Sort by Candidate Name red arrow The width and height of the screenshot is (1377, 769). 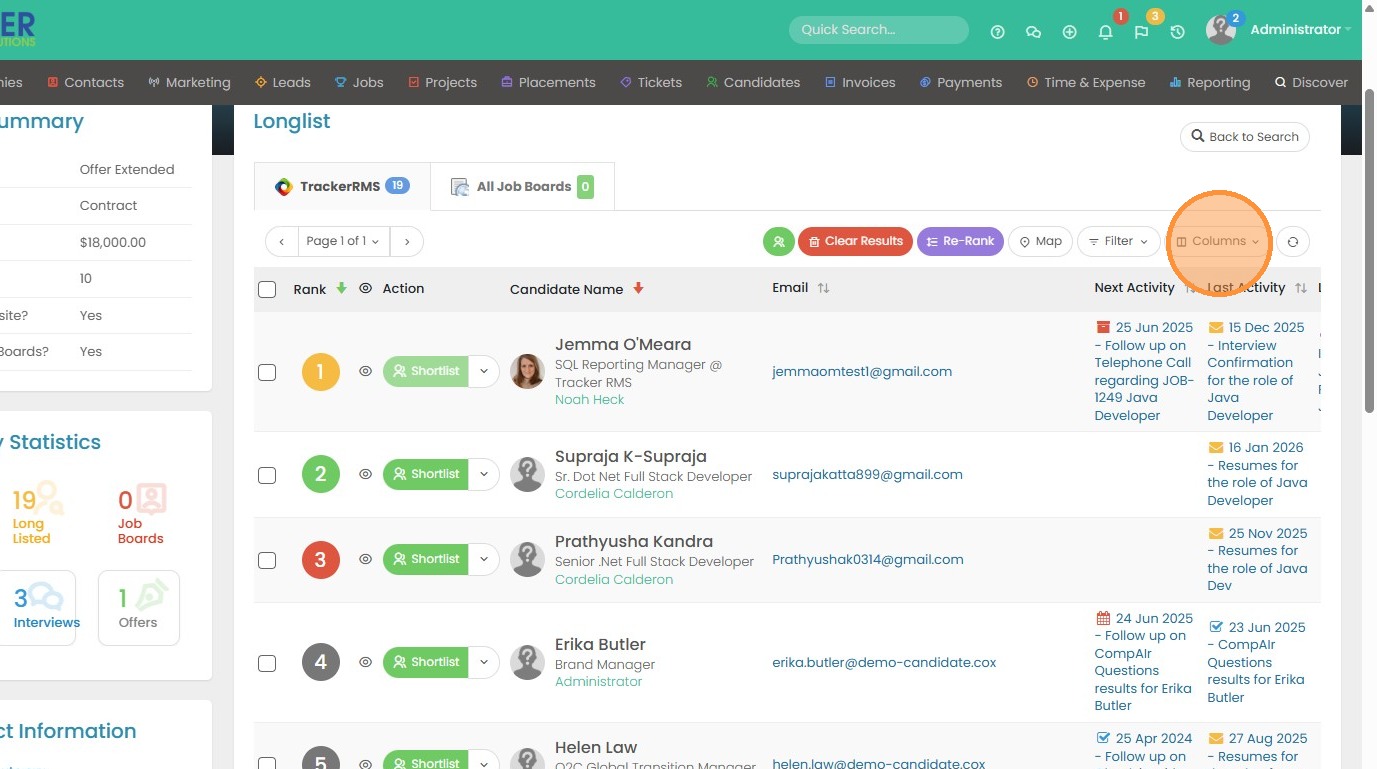(638, 289)
